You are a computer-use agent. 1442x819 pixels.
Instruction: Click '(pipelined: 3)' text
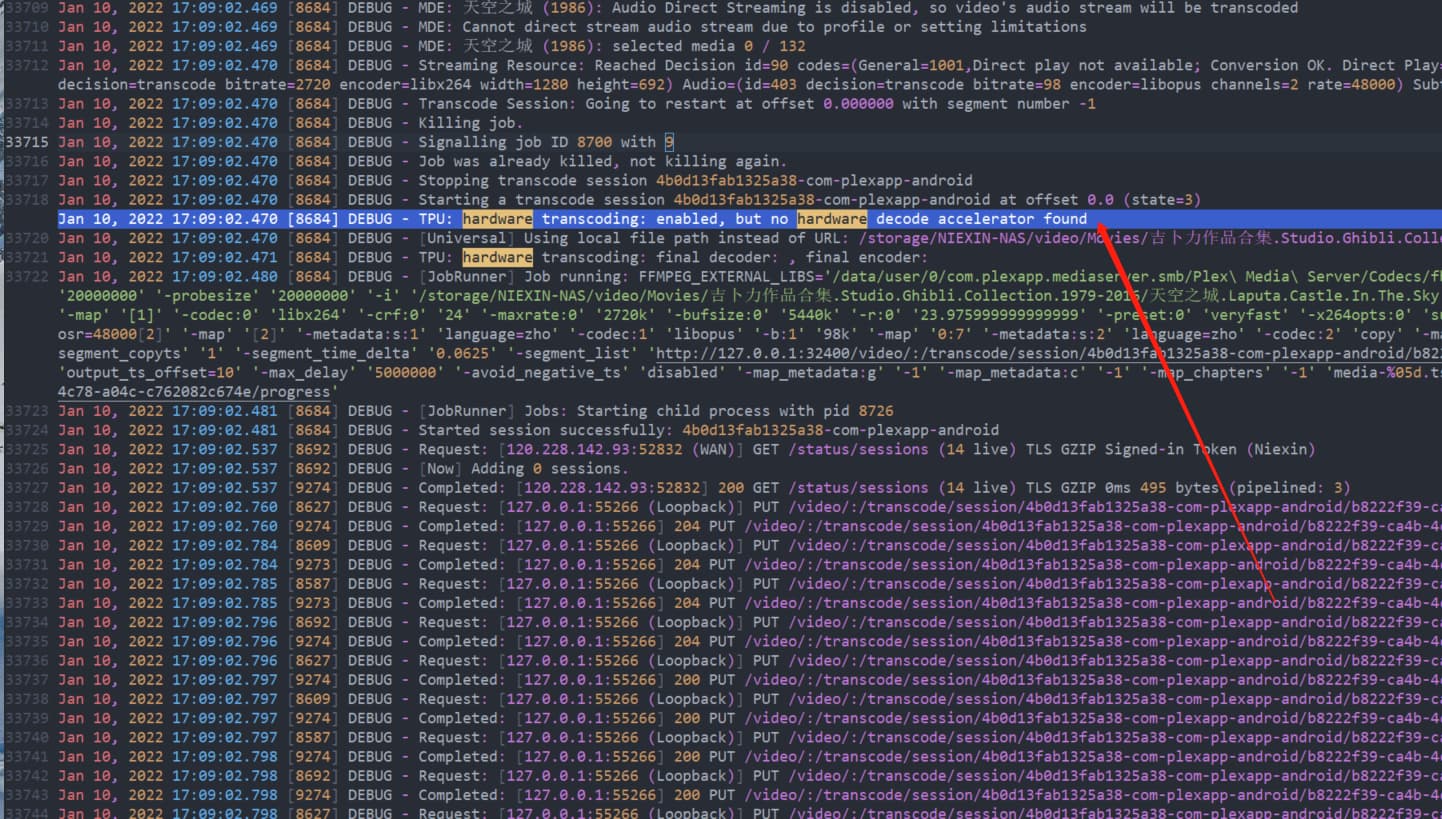(x=1290, y=488)
